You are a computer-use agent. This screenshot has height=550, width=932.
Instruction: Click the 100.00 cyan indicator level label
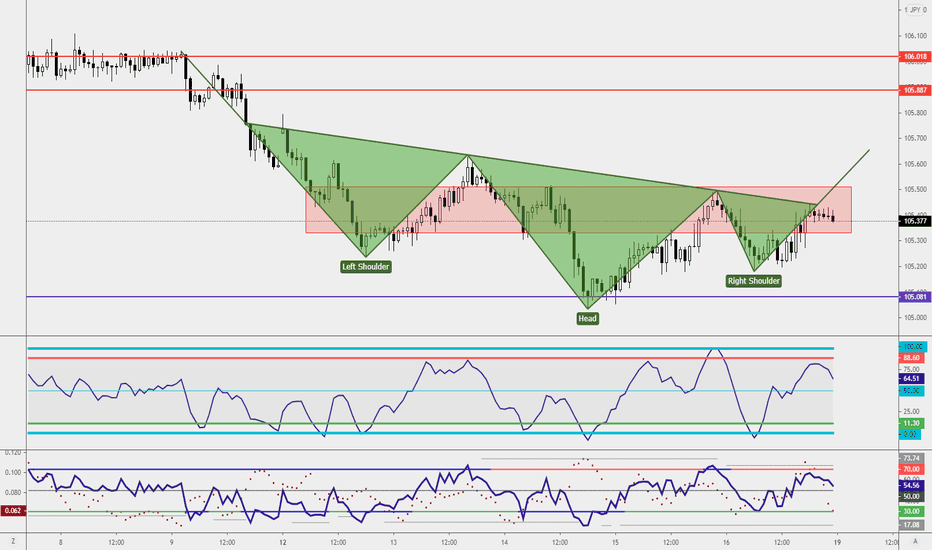[x=912, y=347]
